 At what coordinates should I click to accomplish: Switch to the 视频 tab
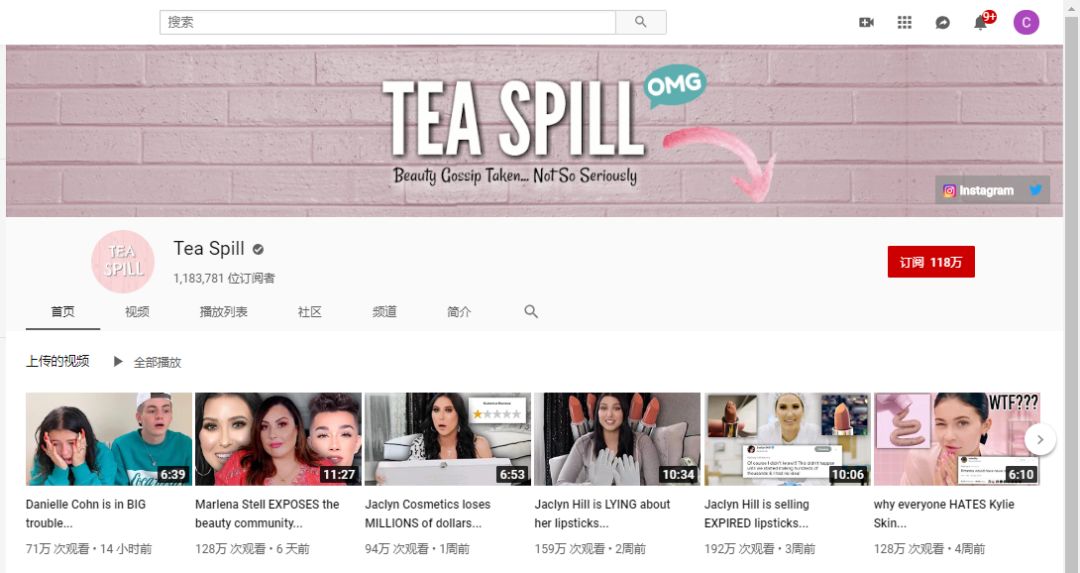pos(137,312)
